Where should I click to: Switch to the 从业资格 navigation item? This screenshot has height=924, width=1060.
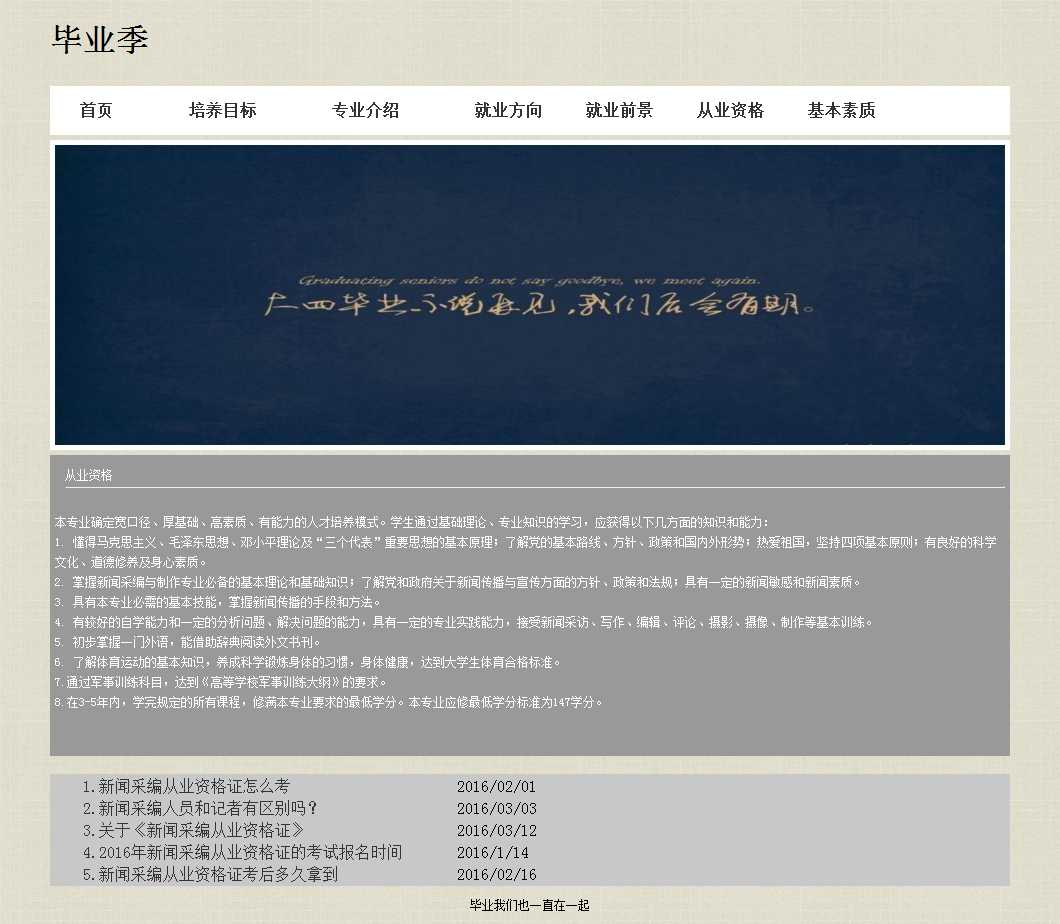[730, 111]
